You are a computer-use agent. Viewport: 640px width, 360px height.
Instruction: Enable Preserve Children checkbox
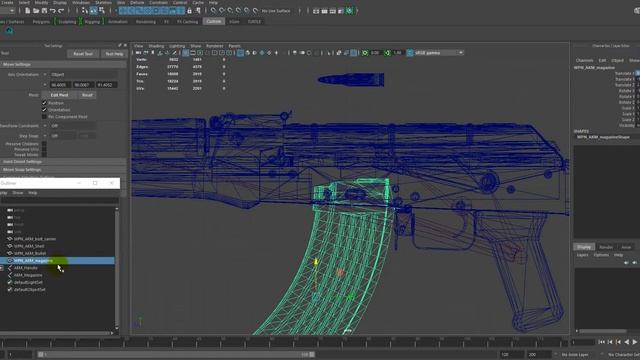click(44, 144)
